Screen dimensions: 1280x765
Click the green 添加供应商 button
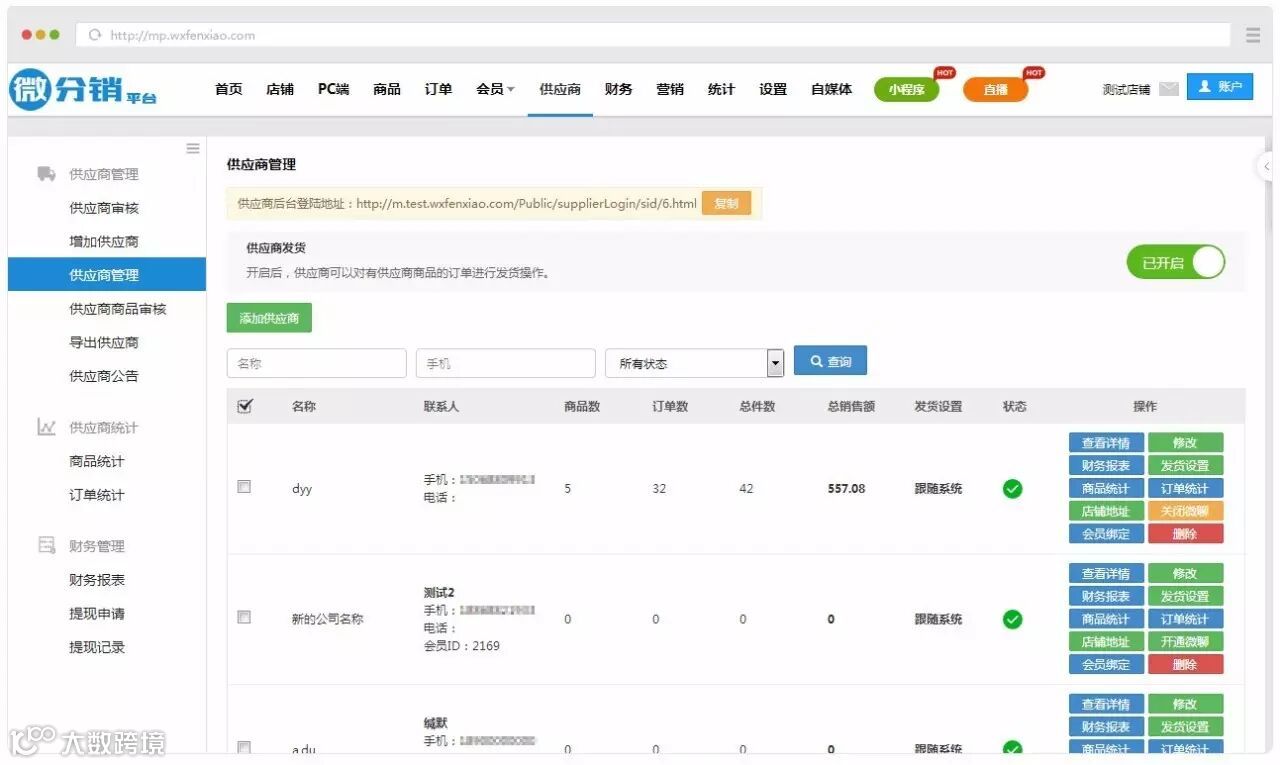pyautogui.click(x=269, y=318)
